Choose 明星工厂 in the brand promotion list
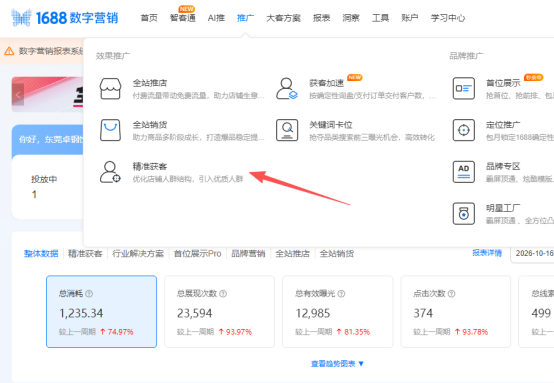The width and height of the screenshot is (554, 383). (x=503, y=208)
